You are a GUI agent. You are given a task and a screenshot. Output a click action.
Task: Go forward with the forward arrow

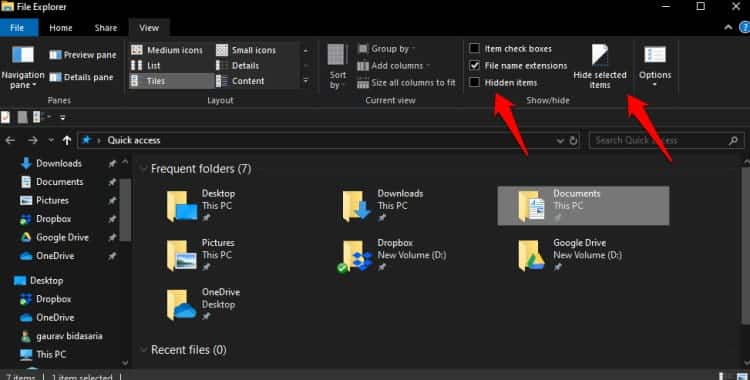coord(33,140)
